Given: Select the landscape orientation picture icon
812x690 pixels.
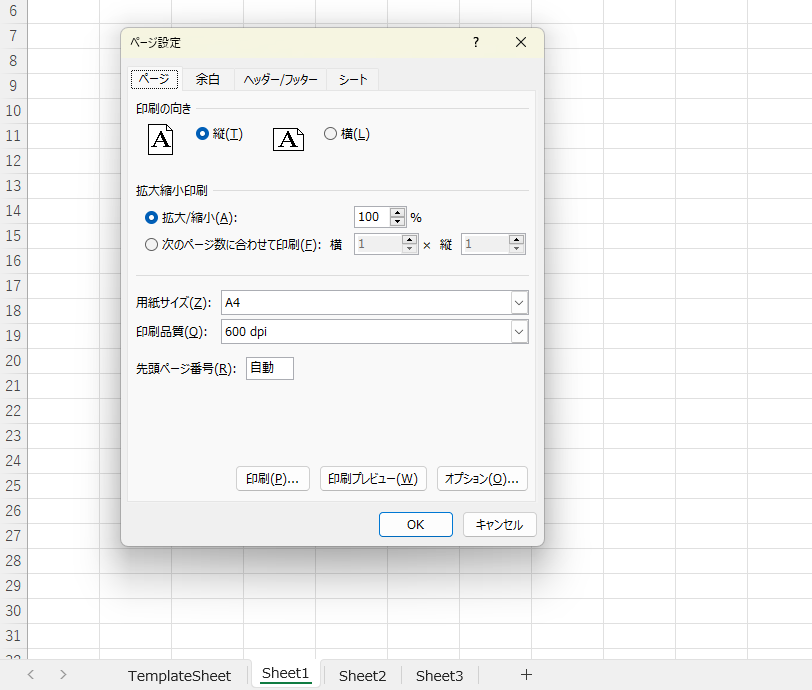Looking at the screenshot, I should point(288,139).
